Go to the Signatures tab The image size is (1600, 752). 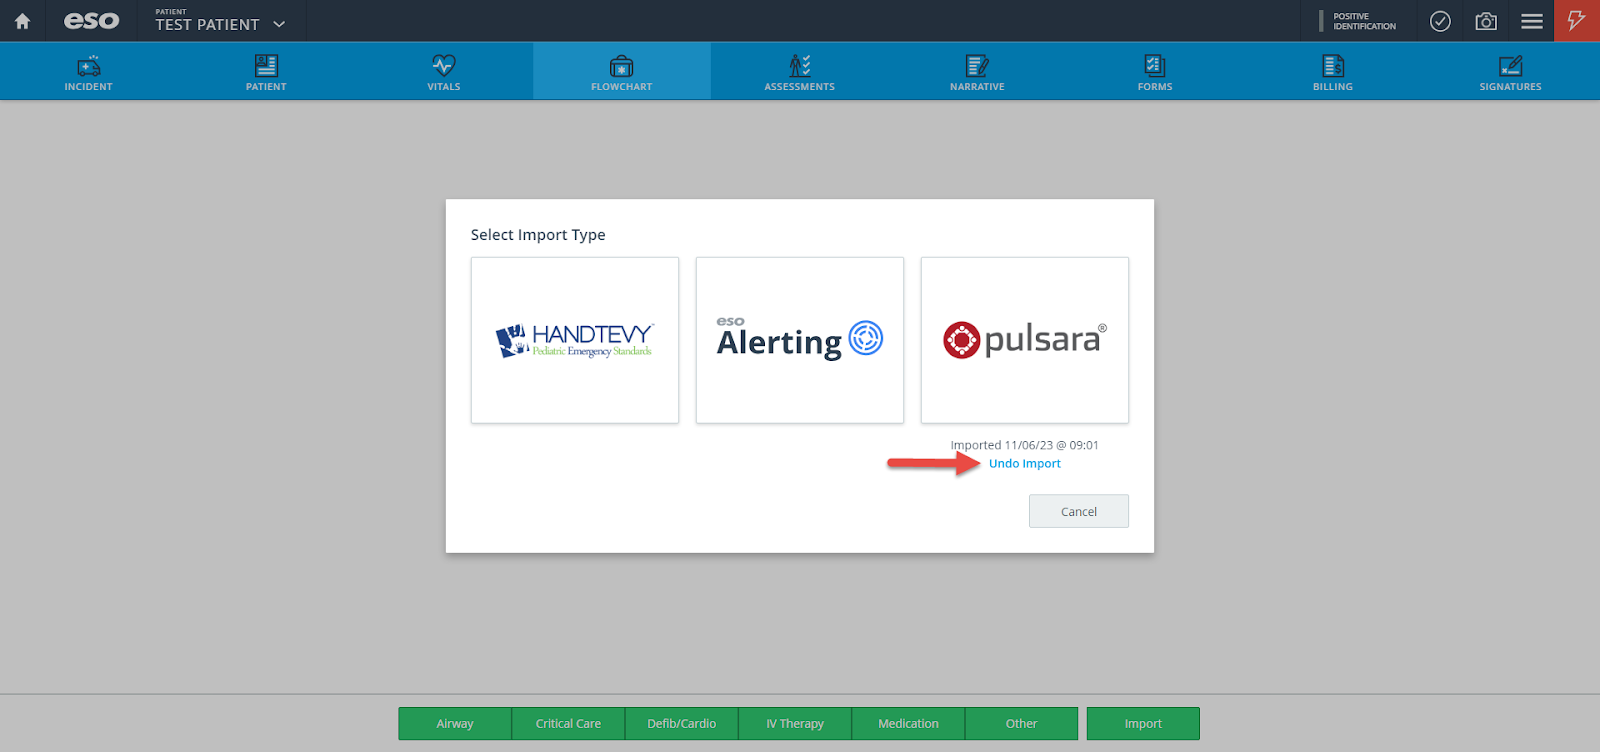click(1511, 71)
